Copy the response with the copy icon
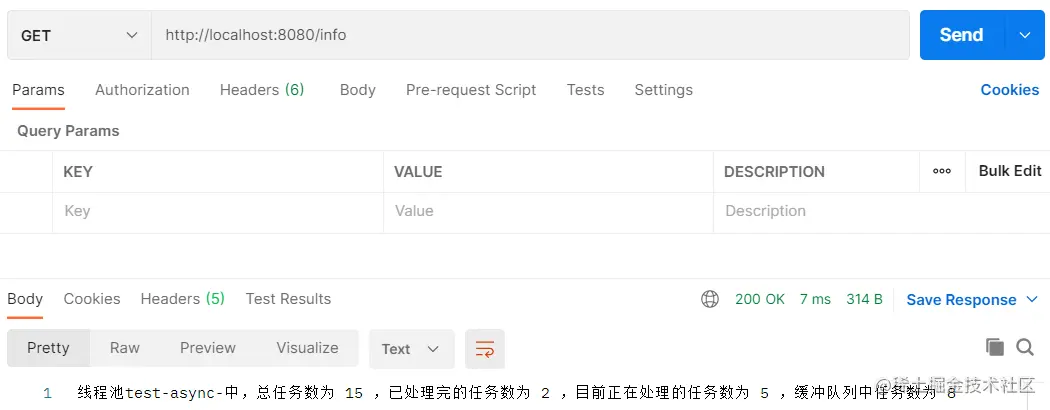The image size is (1050, 410). (x=995, y=347)
